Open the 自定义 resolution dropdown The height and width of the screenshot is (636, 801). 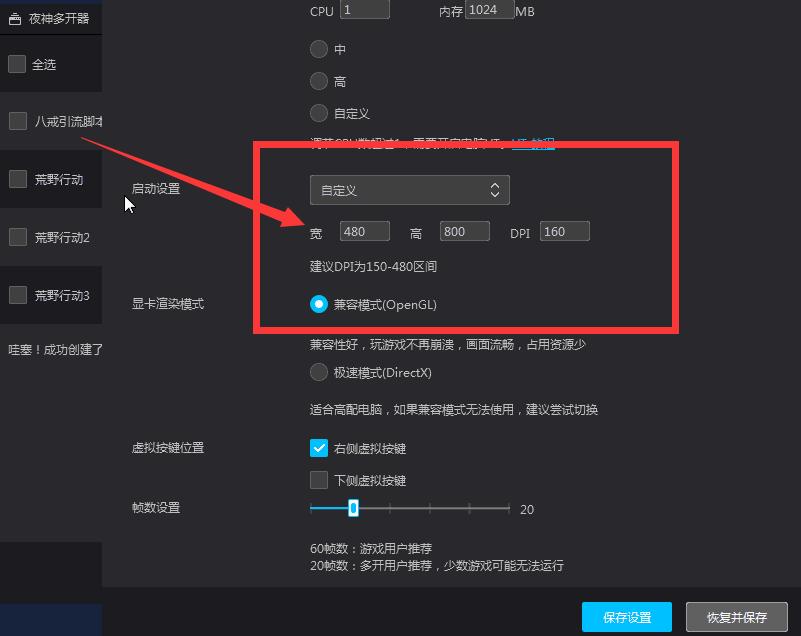coord(409,189)
